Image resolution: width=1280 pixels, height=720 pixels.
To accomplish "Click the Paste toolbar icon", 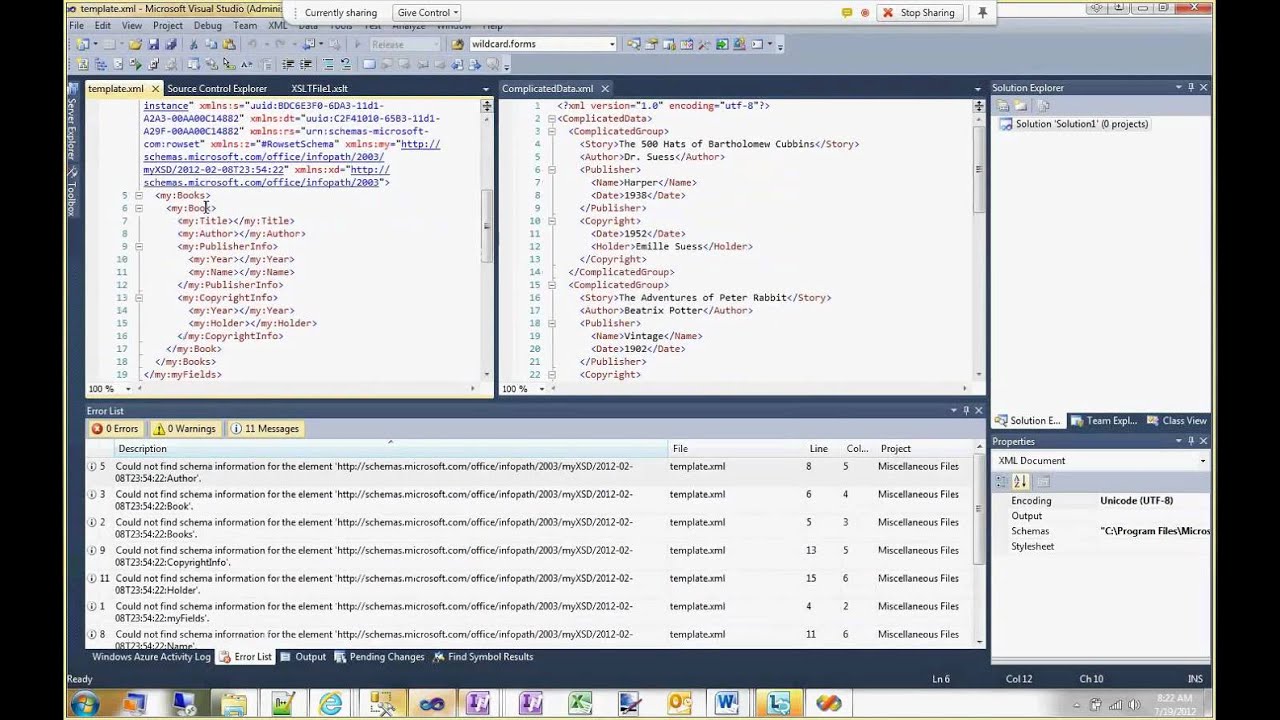I will tap(229, 44).
